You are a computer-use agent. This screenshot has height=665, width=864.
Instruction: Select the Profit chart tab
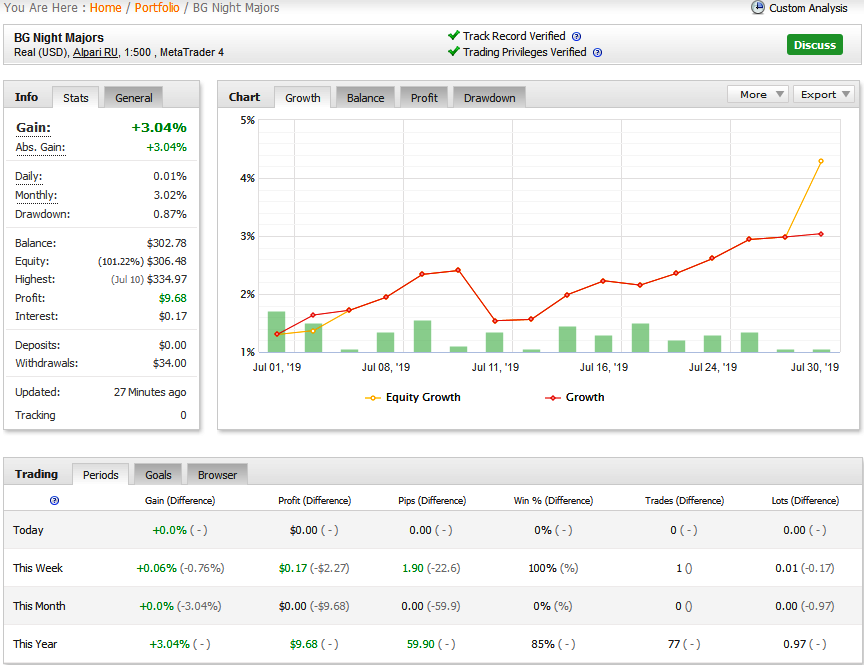click(424, 98)
